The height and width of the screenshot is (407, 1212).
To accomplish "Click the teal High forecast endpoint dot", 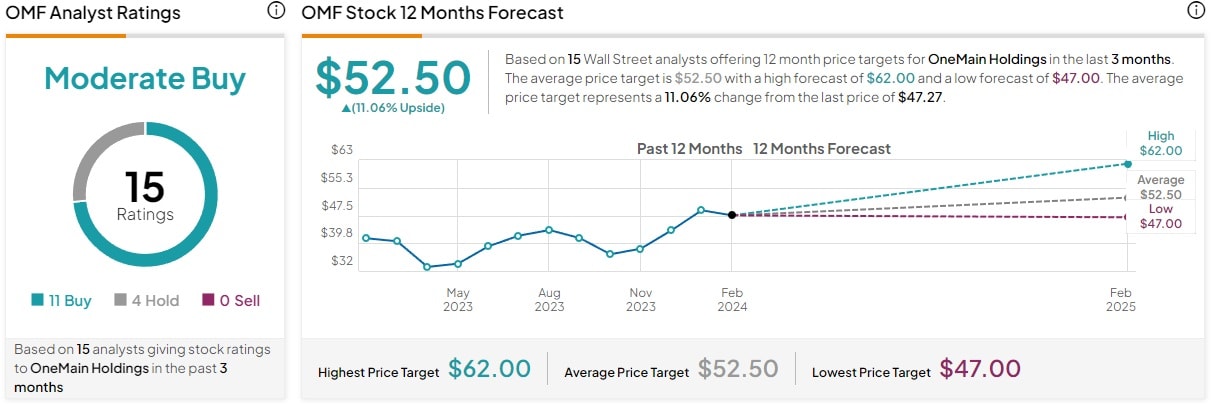I will tap(1128, 164).
